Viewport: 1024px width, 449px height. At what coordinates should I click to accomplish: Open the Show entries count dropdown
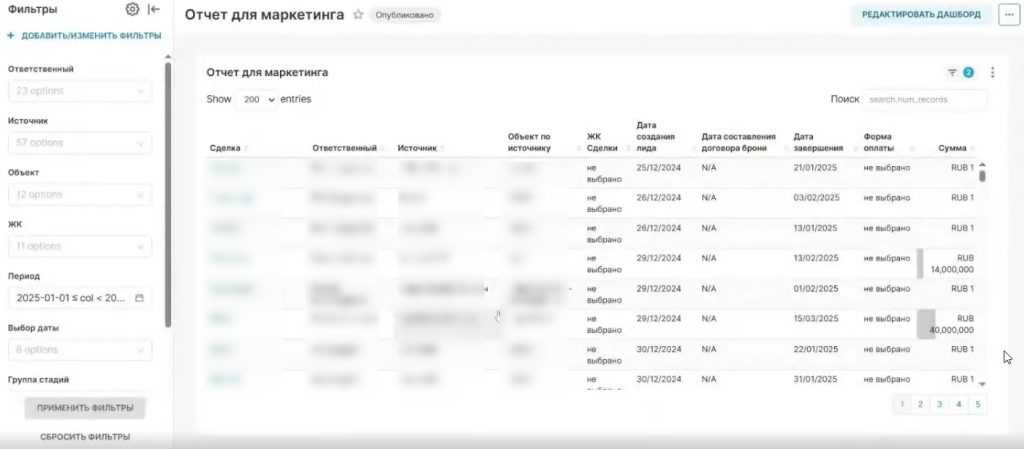point(258,100)
